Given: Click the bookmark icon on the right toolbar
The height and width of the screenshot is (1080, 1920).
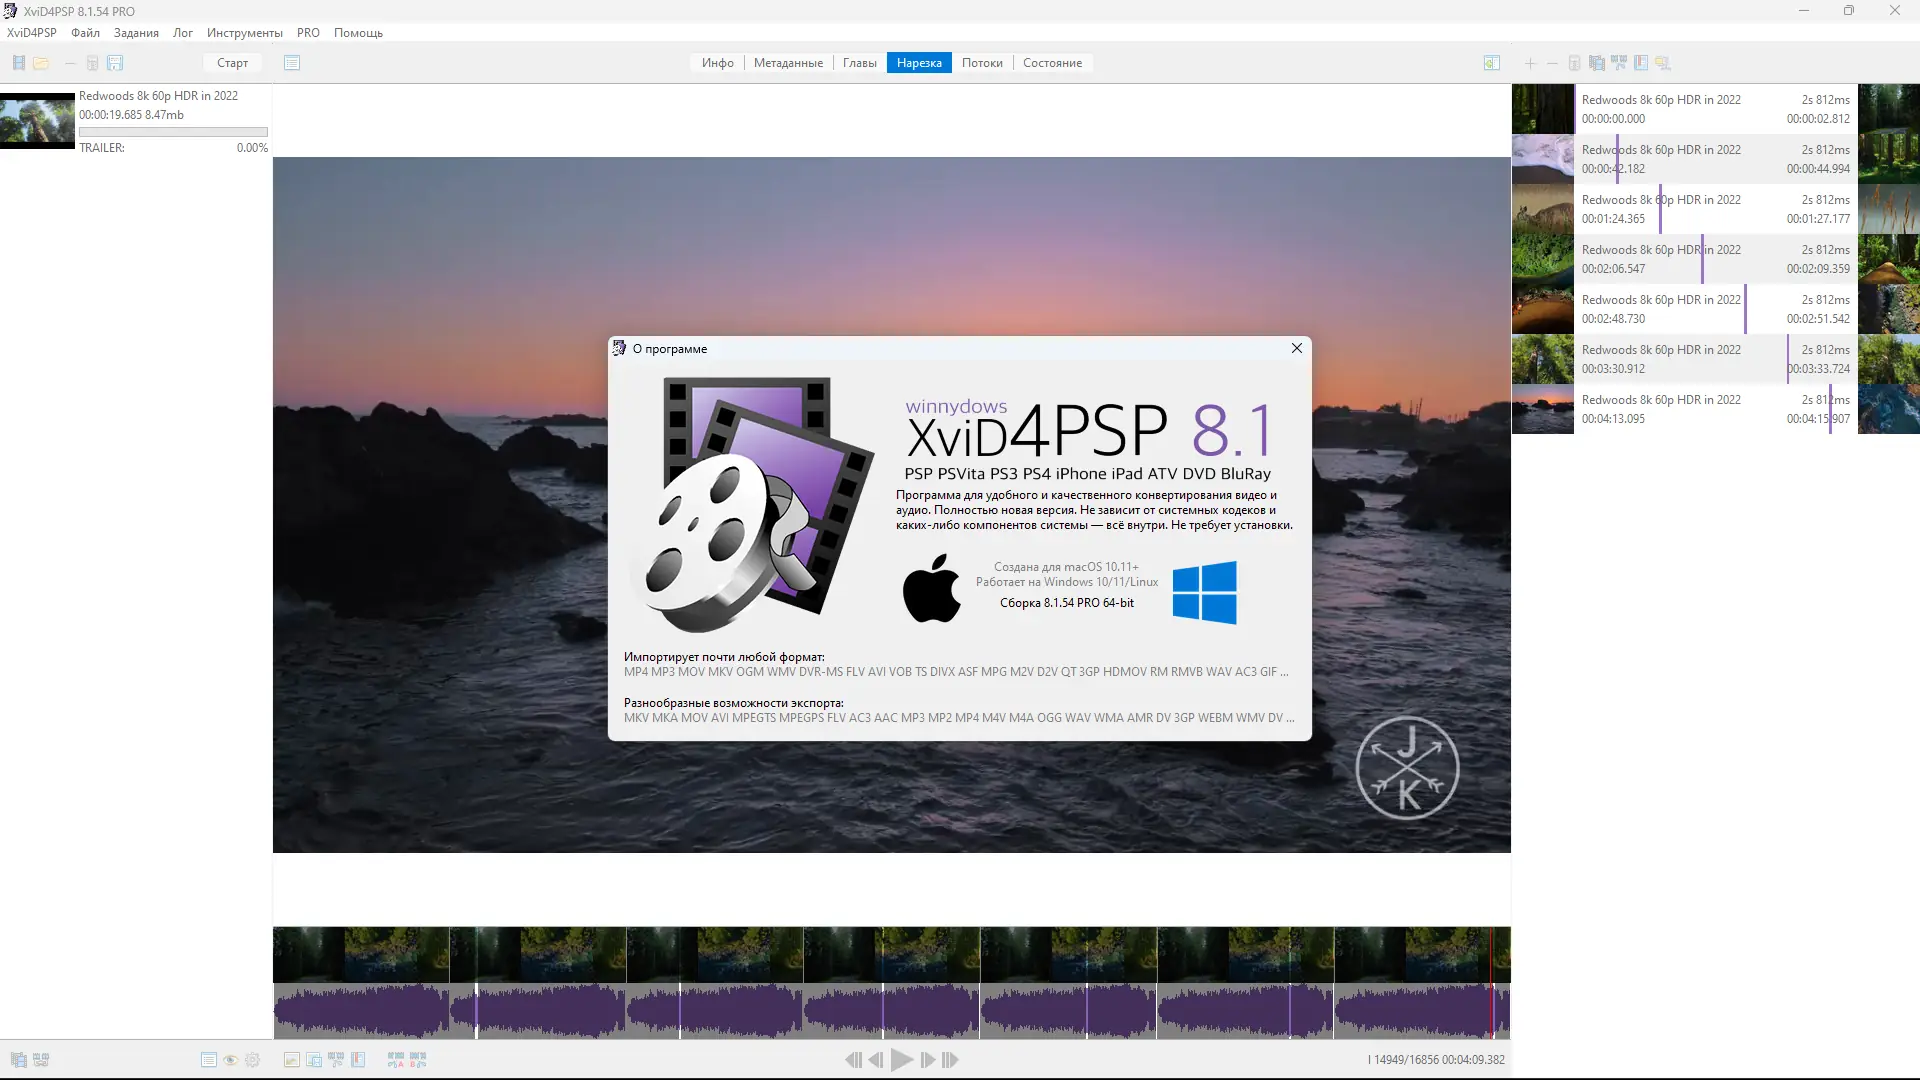Looking at the screenshot, I should [x=1641, y=63].
